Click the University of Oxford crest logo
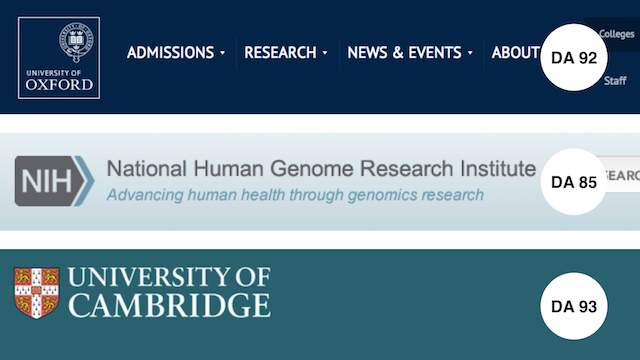 pyautogui.click(x=59, y=58)
